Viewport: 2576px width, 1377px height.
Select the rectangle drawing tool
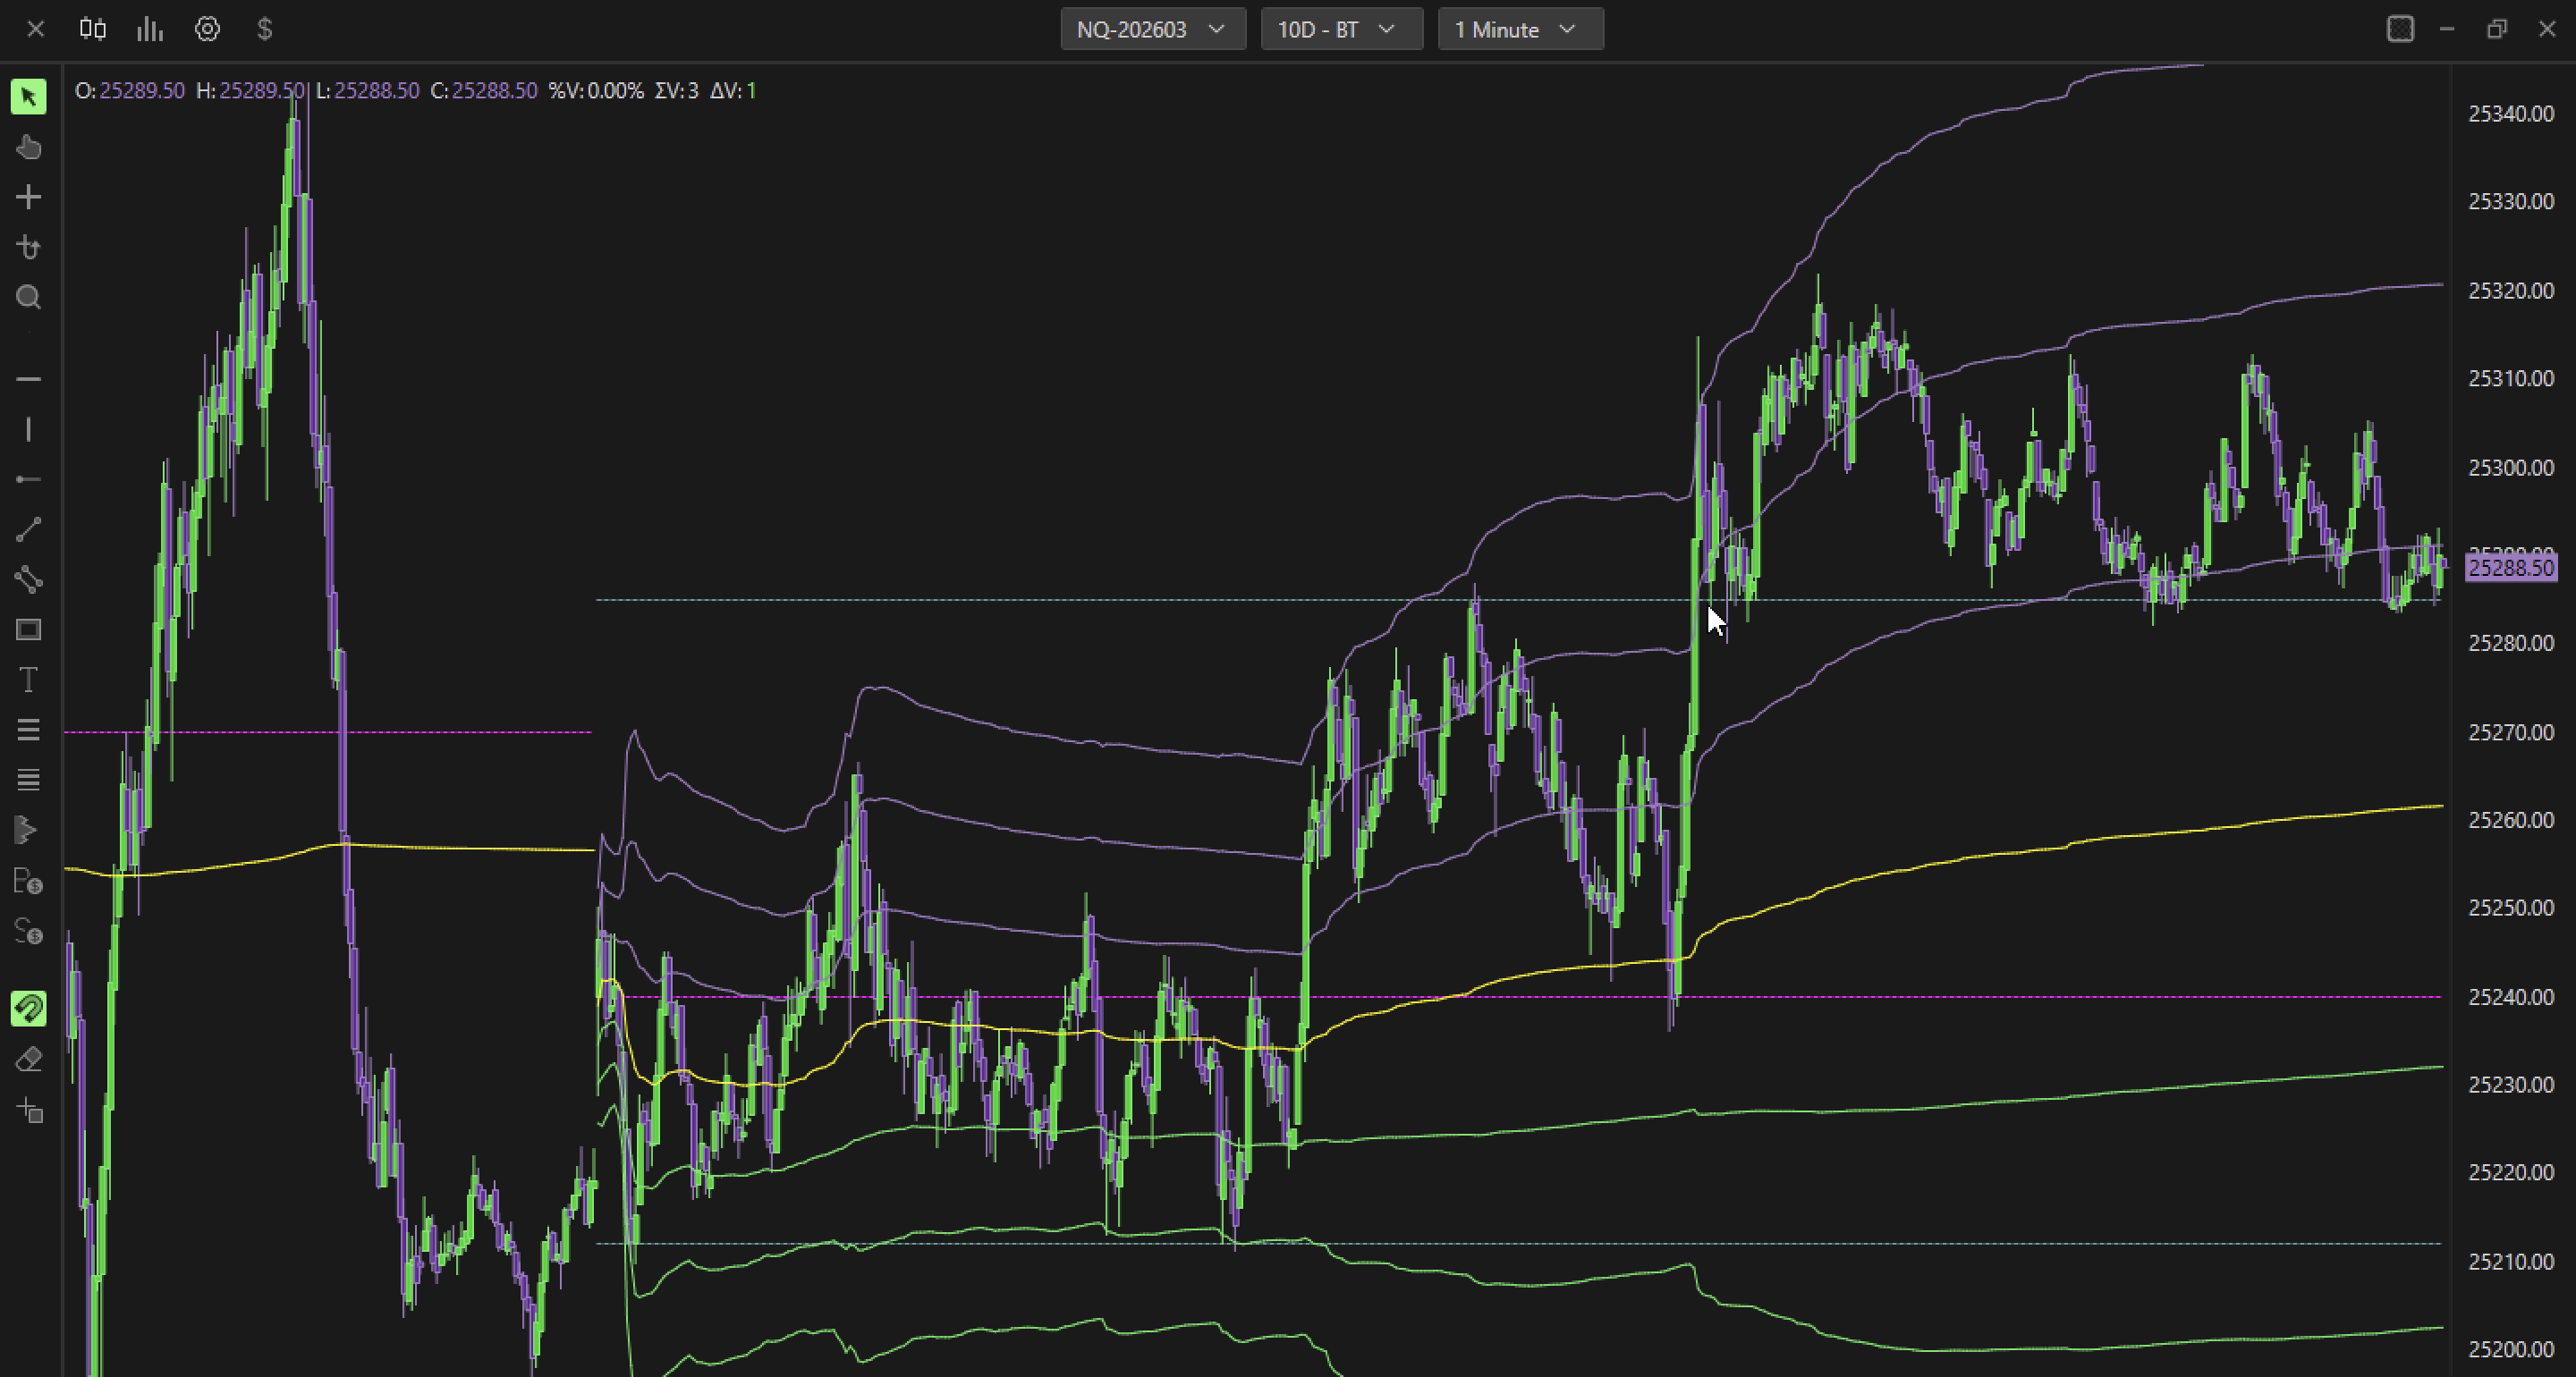(28, 629)
